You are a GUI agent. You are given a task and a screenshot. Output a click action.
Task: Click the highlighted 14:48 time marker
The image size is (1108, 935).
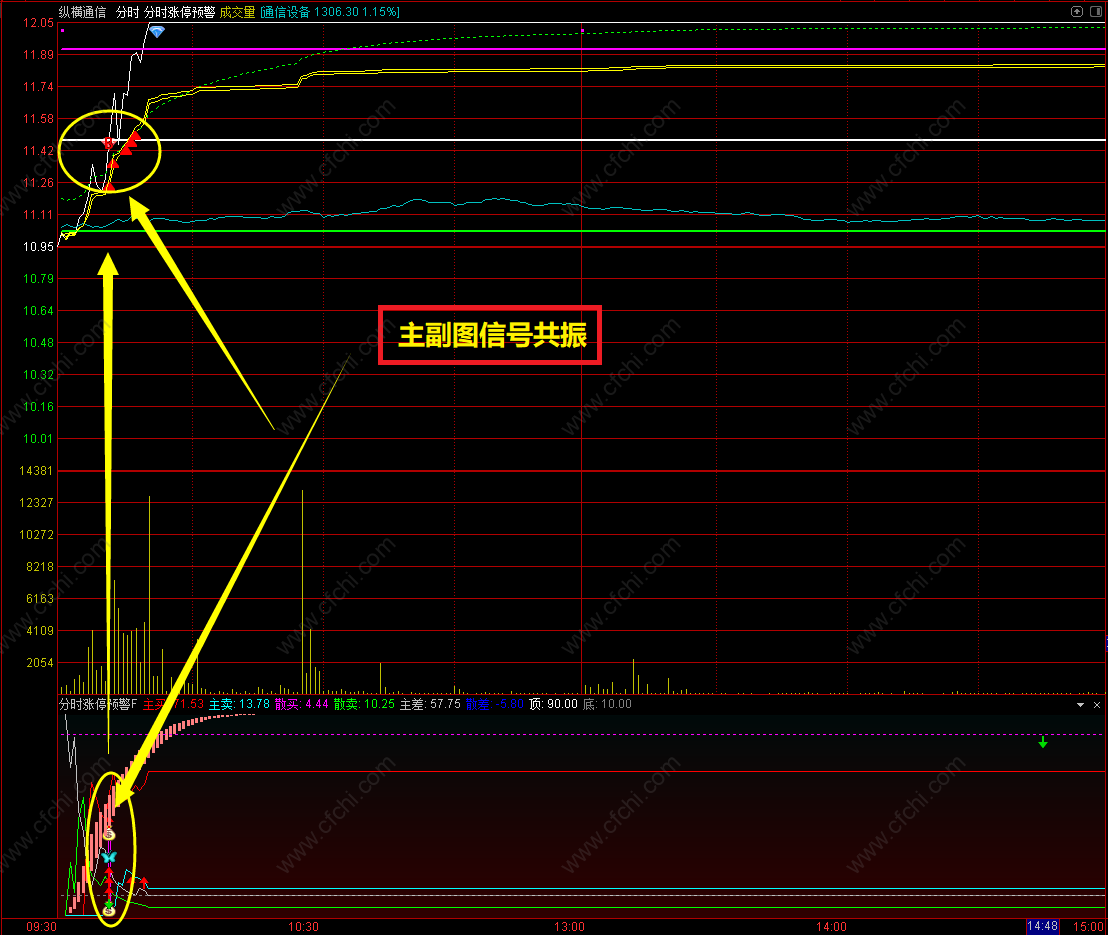1042,926
